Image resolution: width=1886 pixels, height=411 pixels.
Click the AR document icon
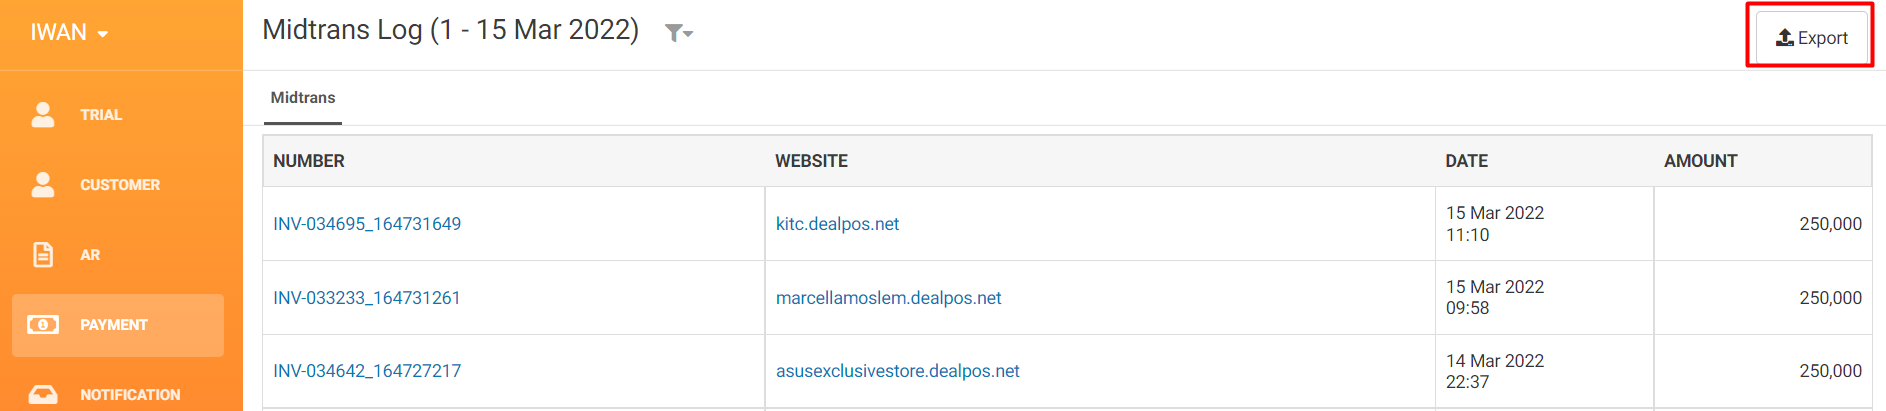(43, 255)
